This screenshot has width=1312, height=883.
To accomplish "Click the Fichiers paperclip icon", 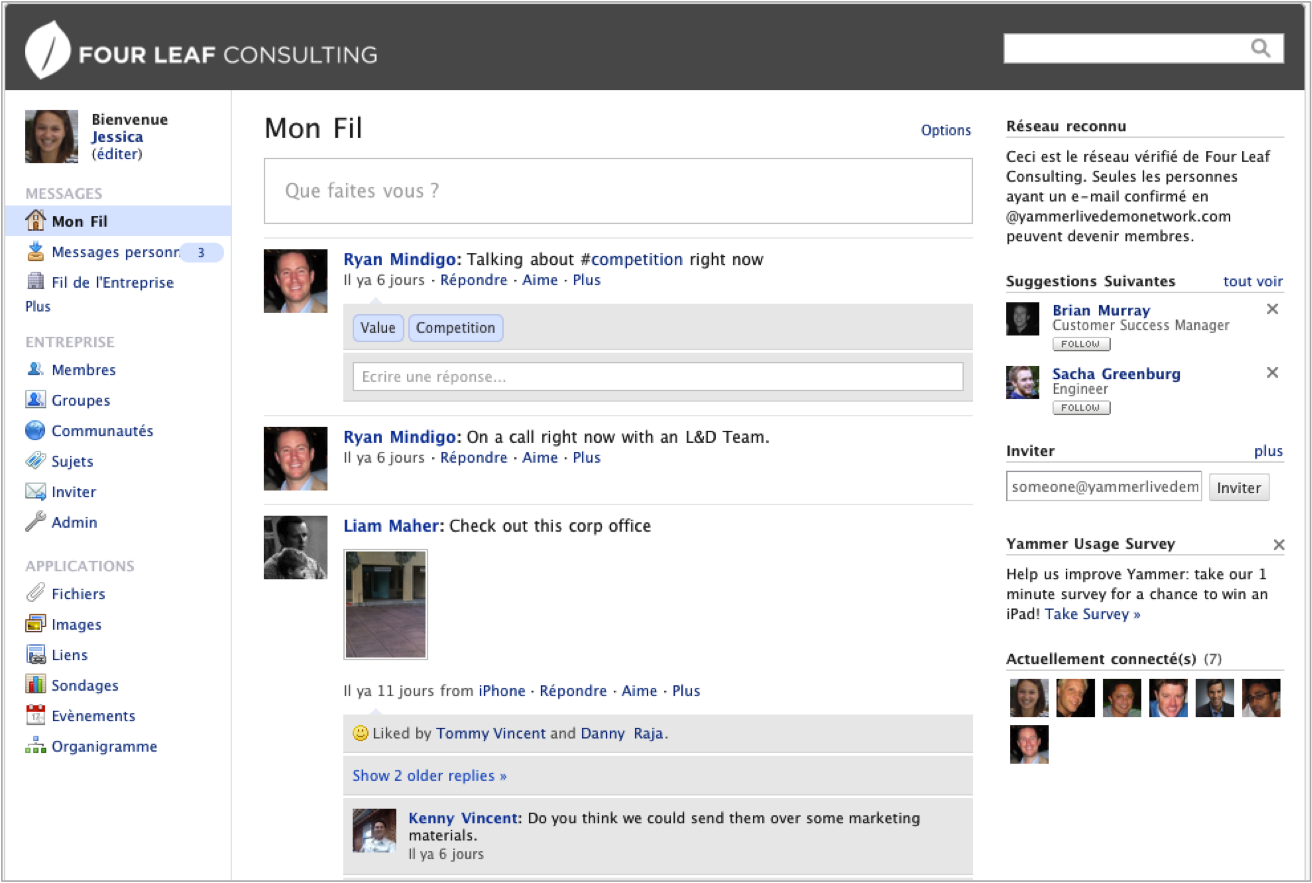I will pos(36,593).
